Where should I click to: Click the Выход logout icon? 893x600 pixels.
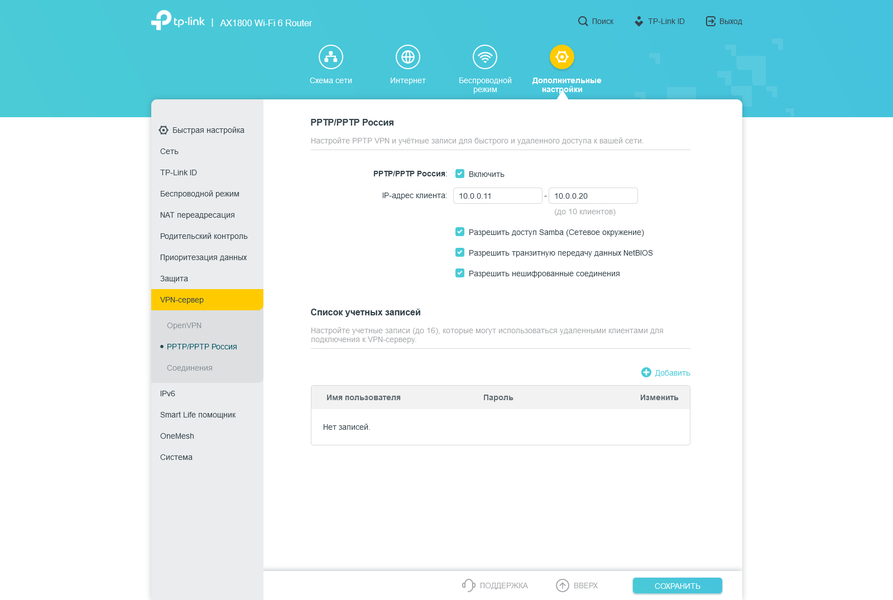click(x=710, y=21)
